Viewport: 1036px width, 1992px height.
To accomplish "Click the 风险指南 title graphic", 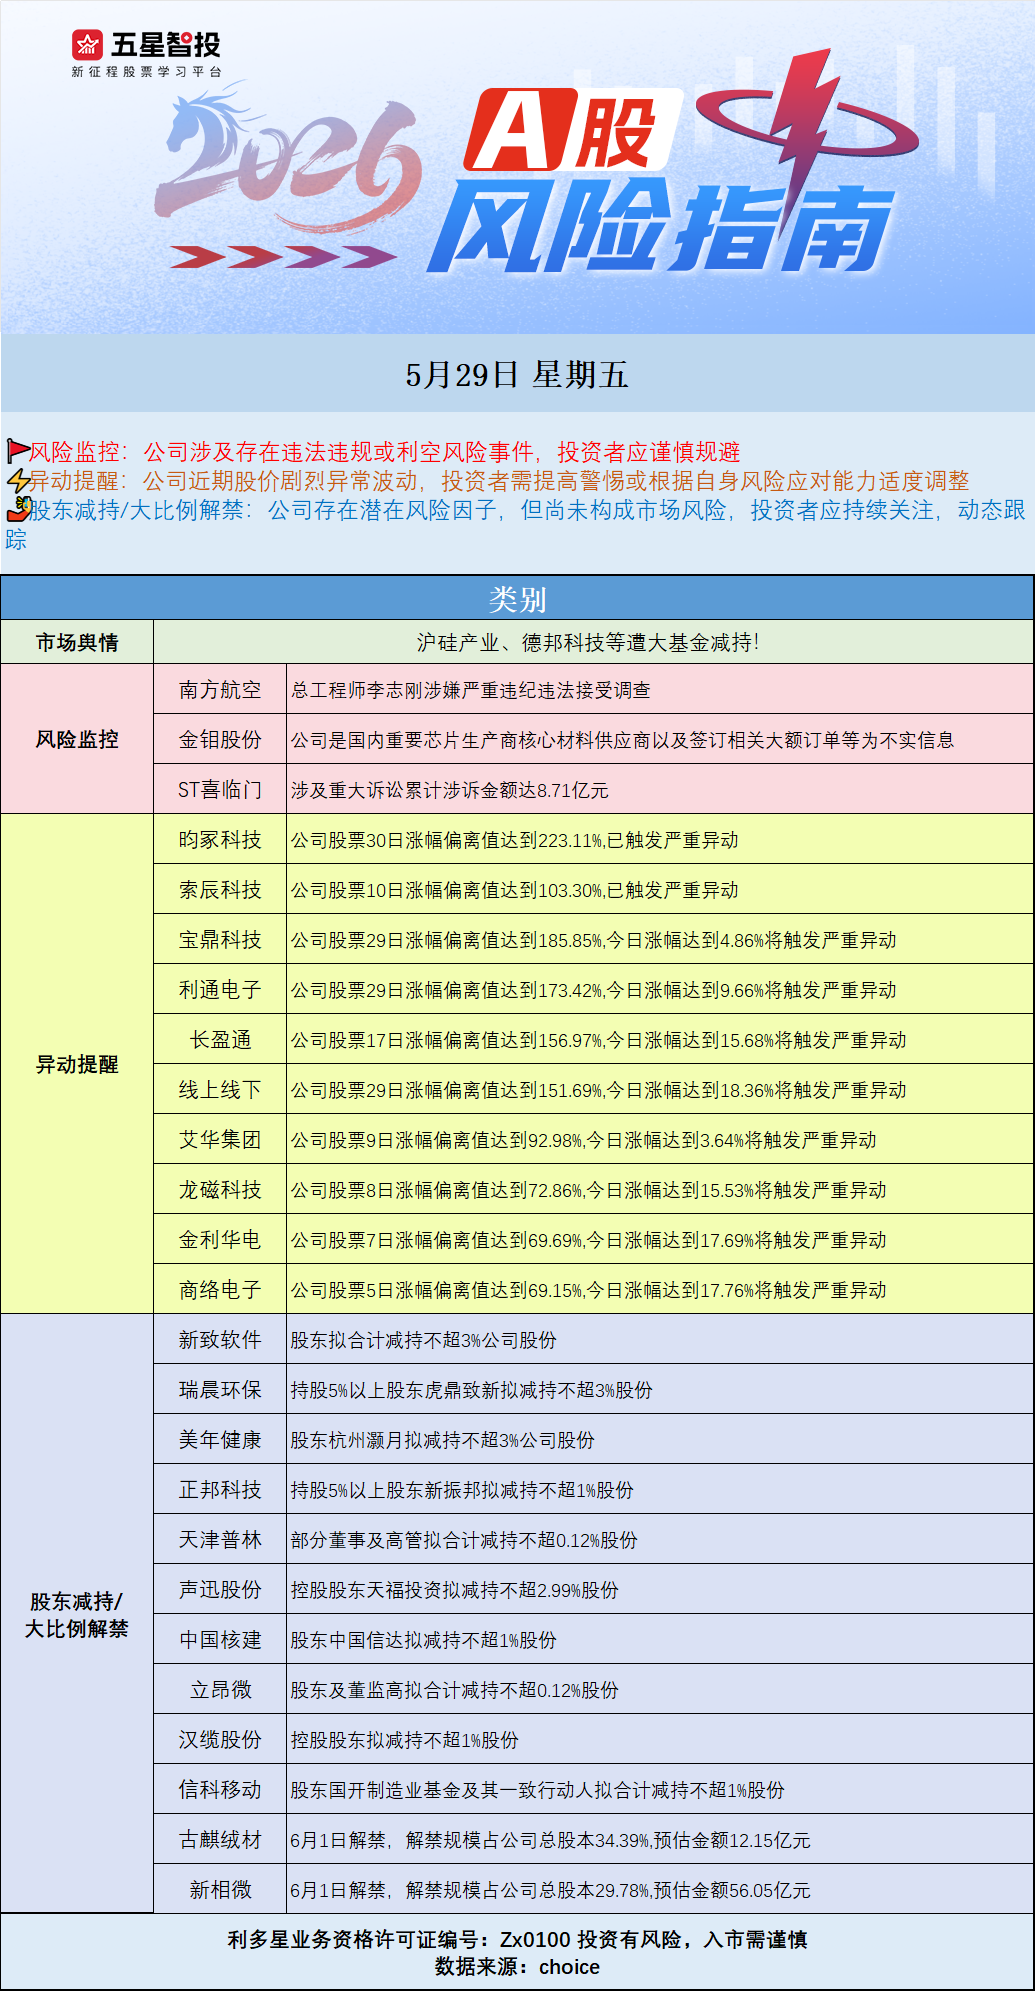I will [660, 227].
